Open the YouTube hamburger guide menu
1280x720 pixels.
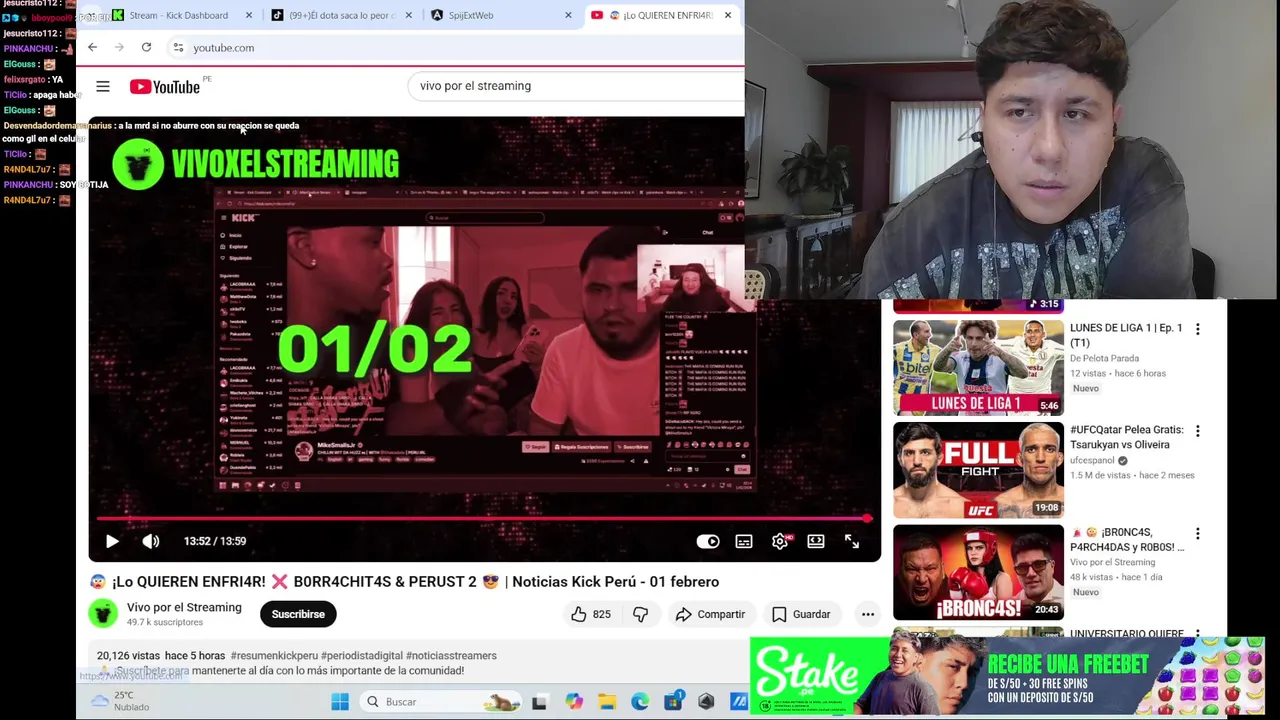click(103, 87)
